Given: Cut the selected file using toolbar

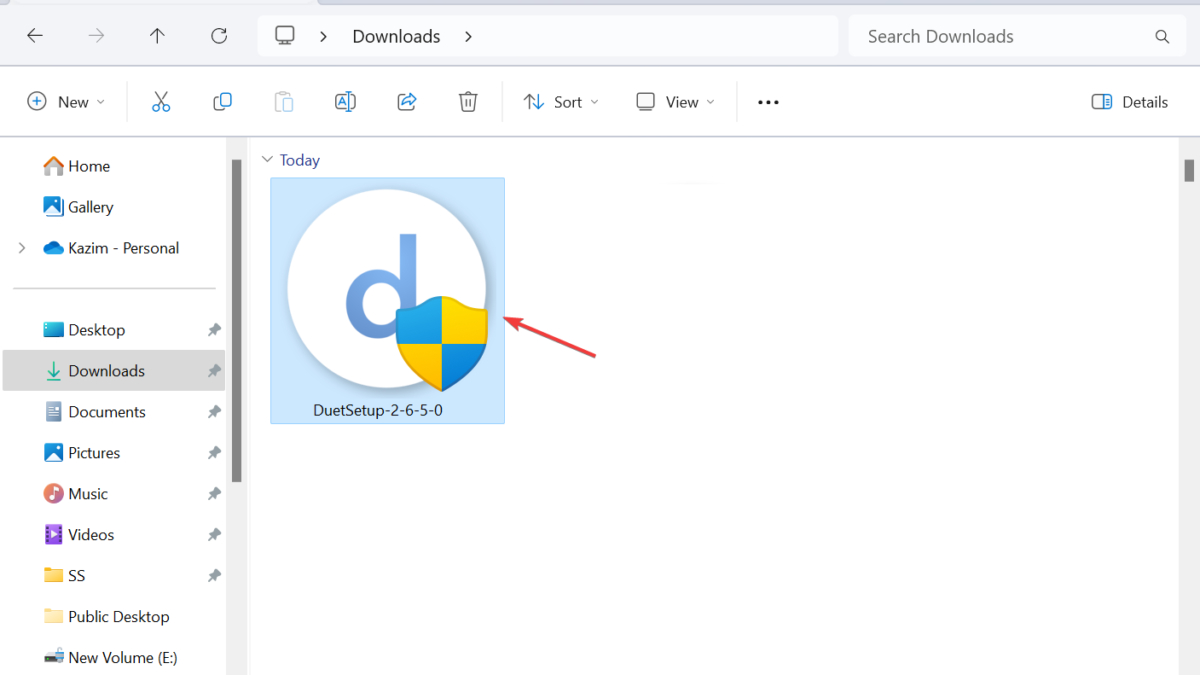Looking at the screenshot, I should (161, 101).
